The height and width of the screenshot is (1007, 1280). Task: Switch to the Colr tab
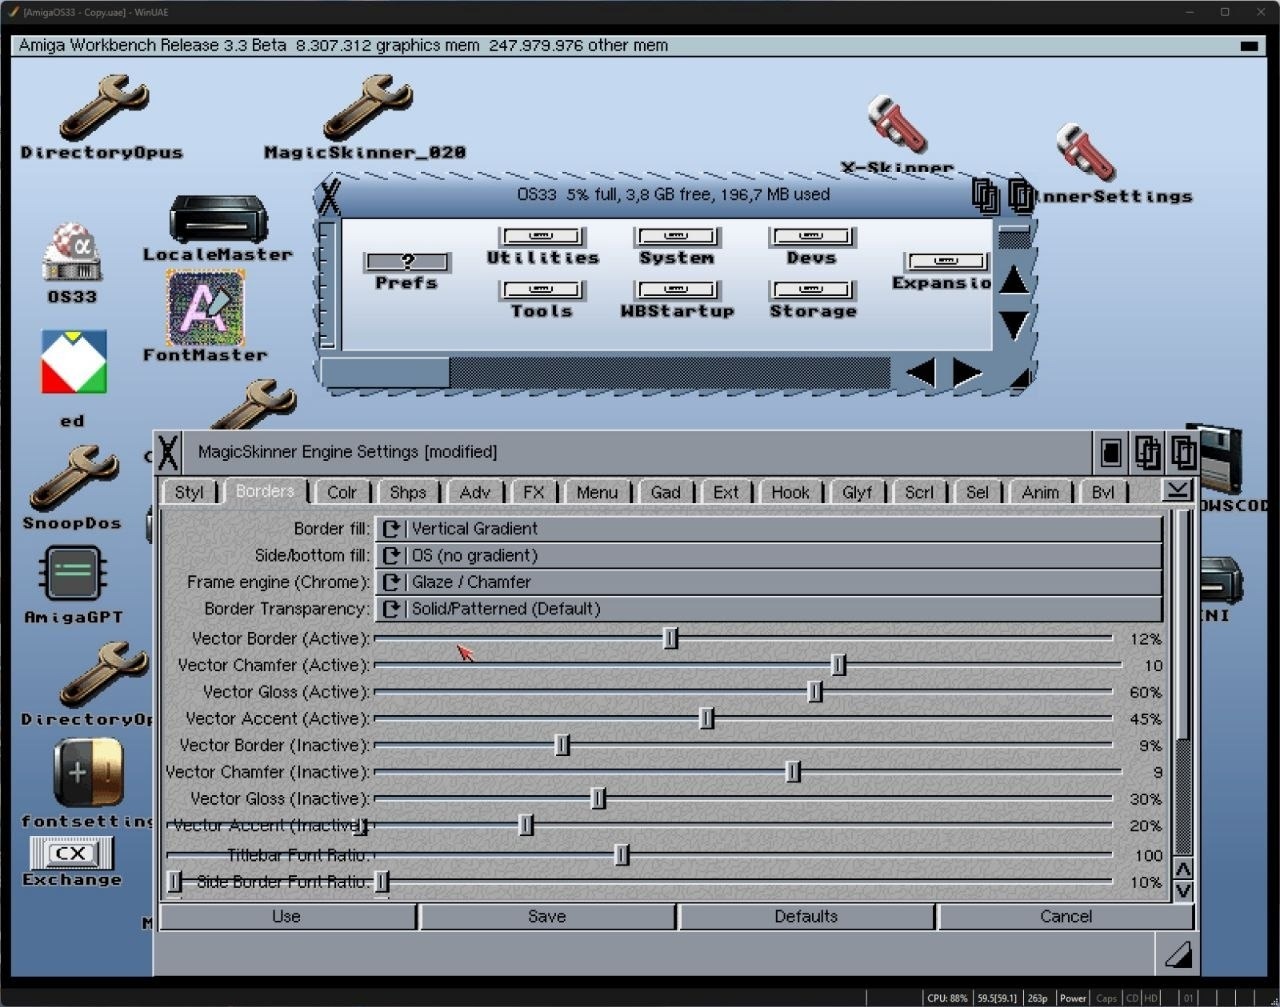[342, 492]
